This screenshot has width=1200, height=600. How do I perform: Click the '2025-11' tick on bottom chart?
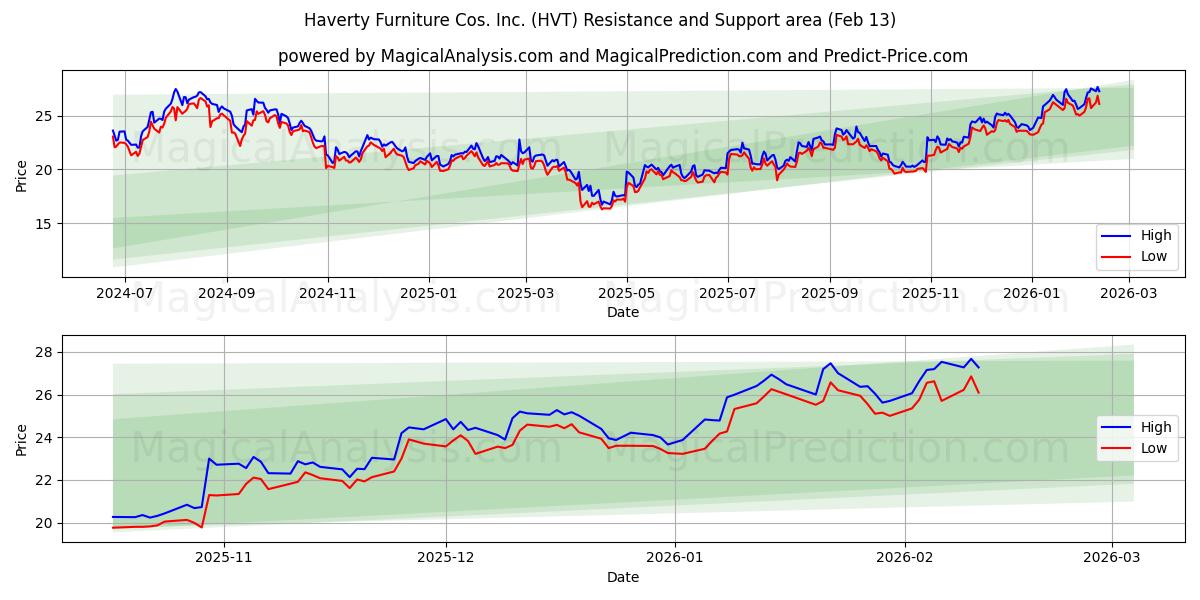click(223, 559)
